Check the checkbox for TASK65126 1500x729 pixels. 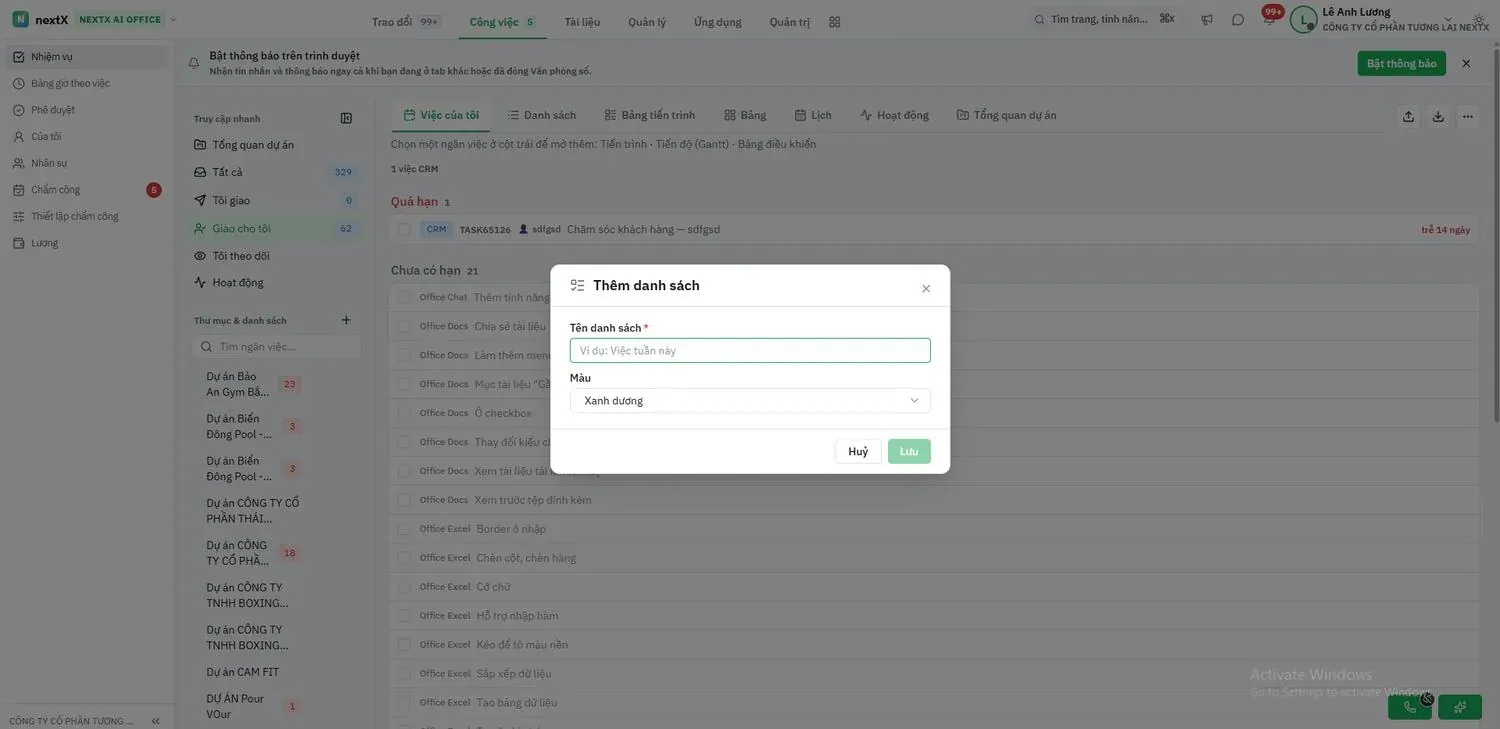404,229
